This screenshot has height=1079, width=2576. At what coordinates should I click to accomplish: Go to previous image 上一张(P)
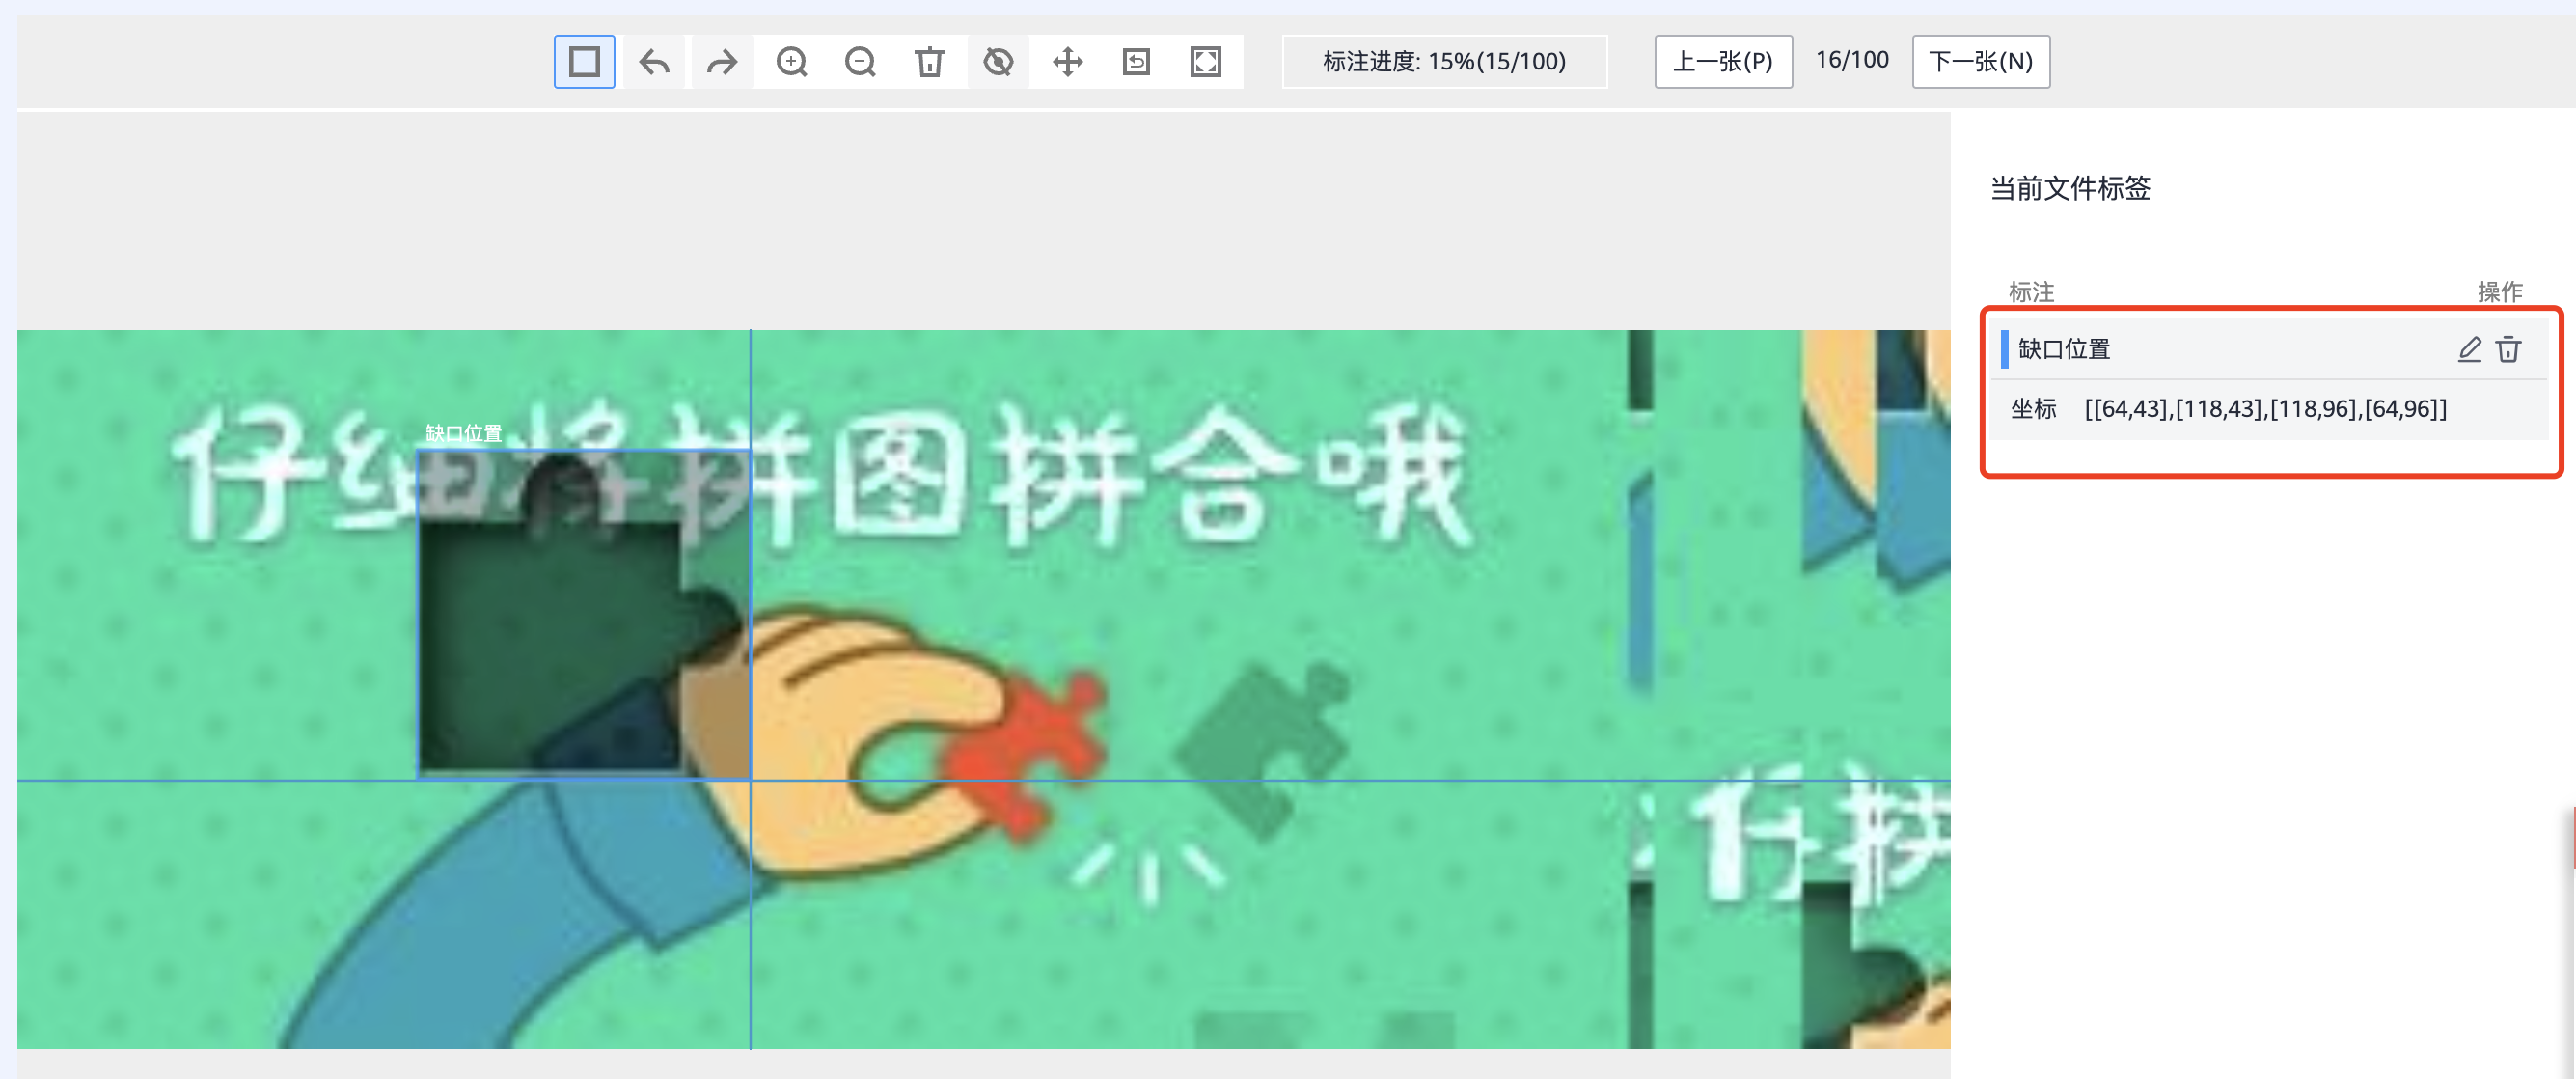(x=1722, y=62)
